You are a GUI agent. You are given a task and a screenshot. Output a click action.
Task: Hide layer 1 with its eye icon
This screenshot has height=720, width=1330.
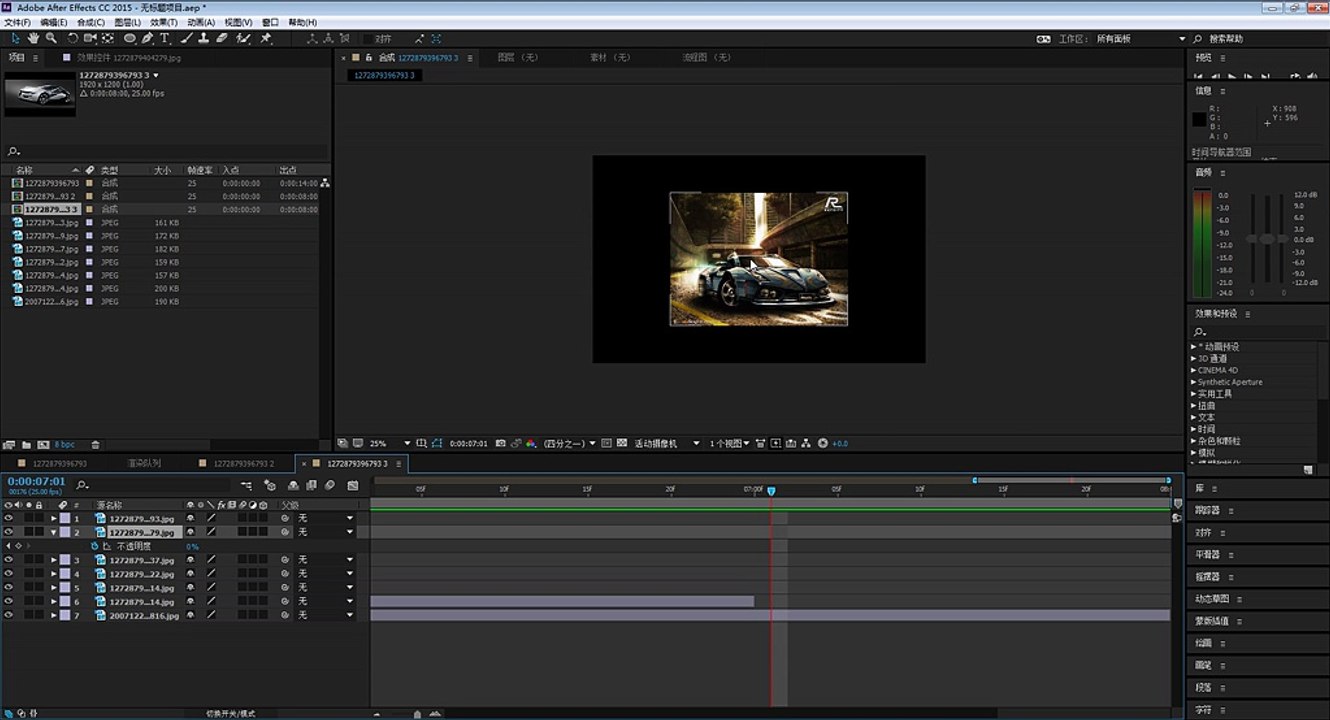[x=8, y=519]
